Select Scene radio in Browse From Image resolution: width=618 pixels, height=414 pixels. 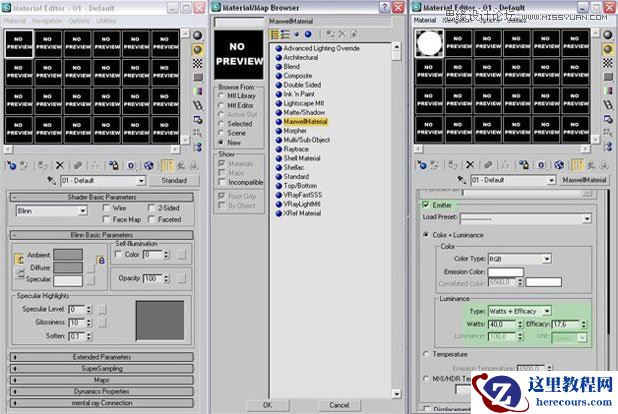221,133
